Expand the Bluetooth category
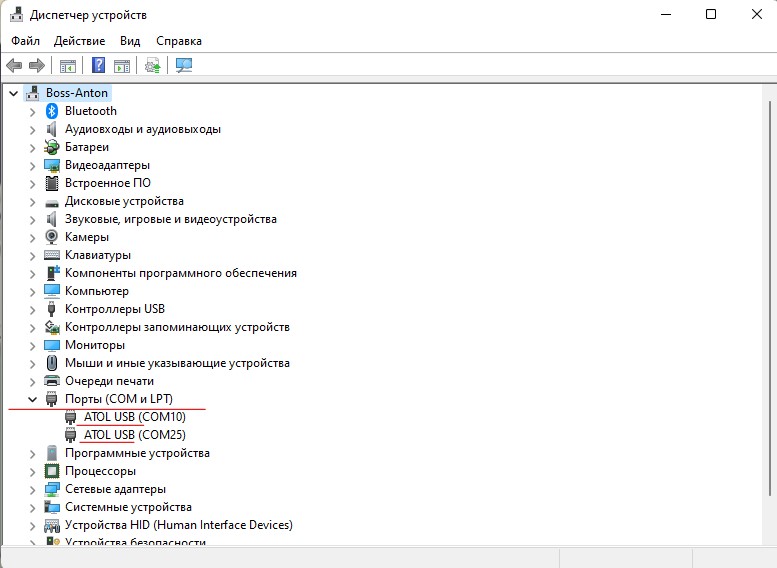 [32, 112]
